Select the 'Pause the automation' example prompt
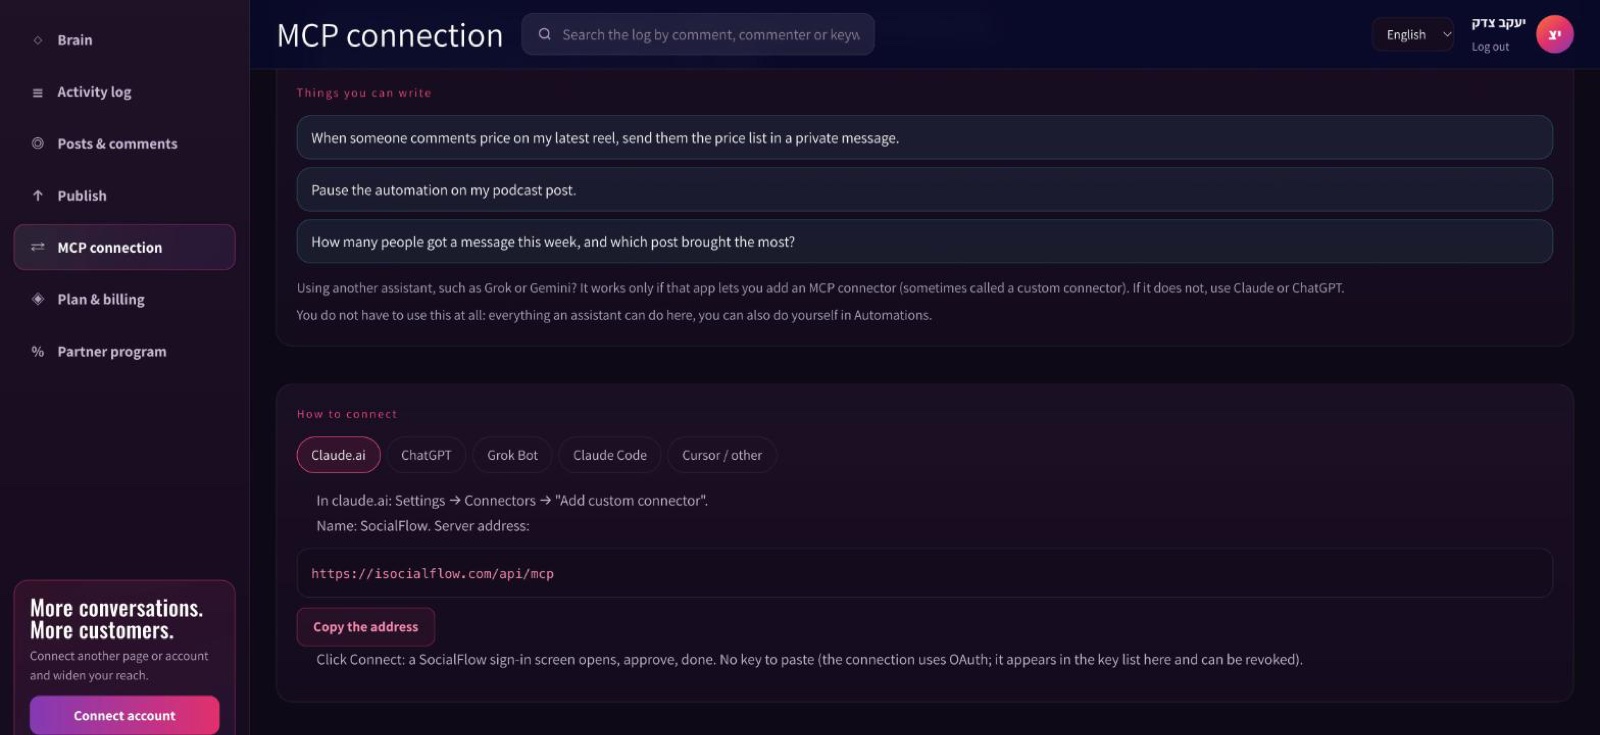 click(x=924, y=190)
